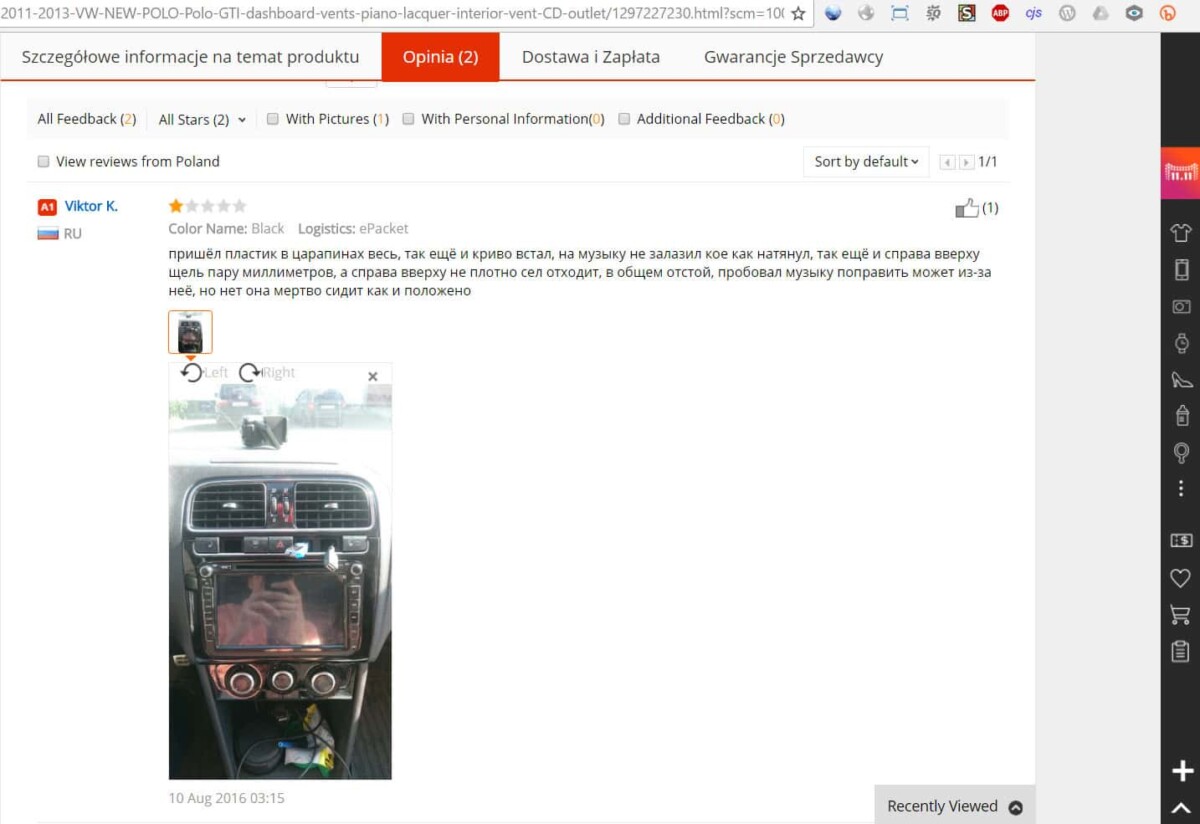
Task: Open the watches category in sidebar
Action: [x=1181, y=343]
